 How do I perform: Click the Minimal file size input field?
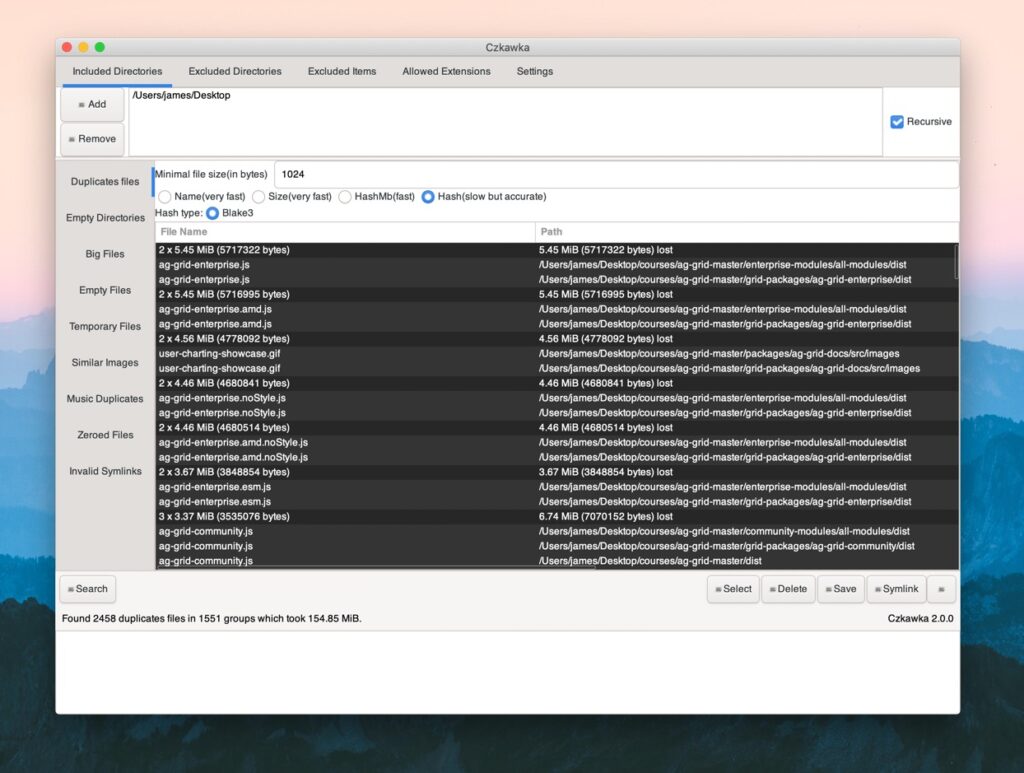point(615,174)
